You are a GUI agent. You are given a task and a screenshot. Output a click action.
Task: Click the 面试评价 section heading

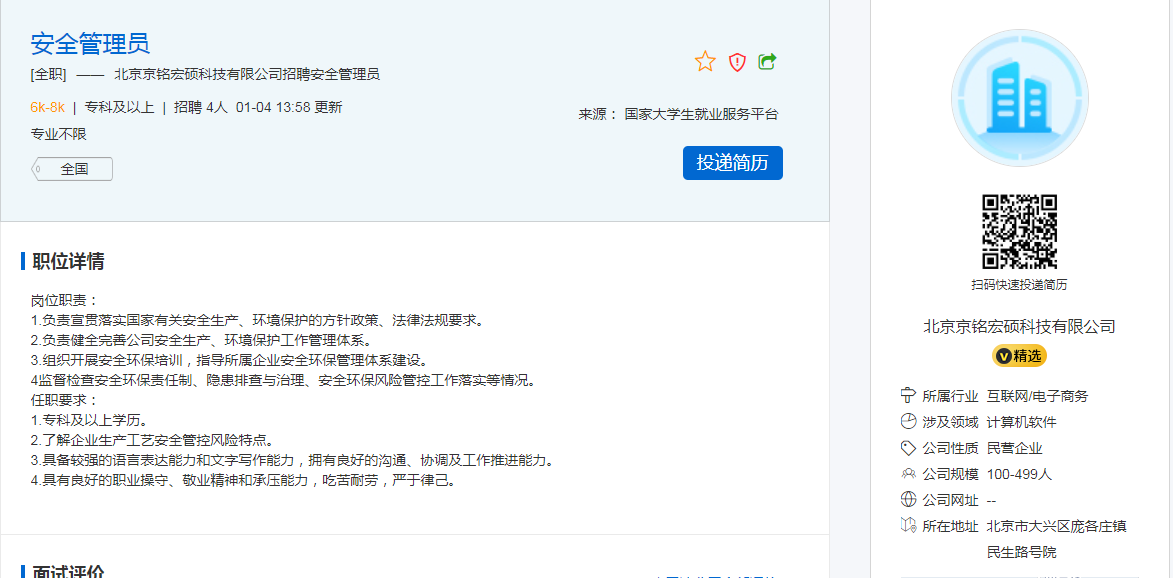pyautogui.click(x=68, y=572)
